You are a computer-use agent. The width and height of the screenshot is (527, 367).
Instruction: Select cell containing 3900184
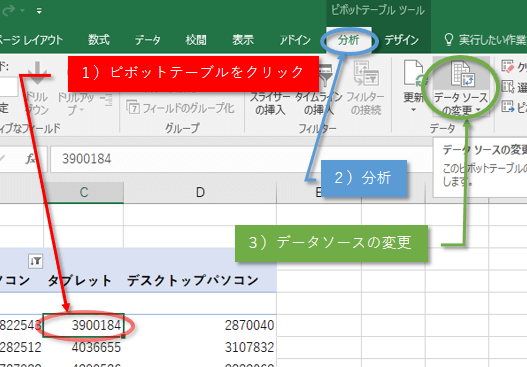coord(84,325)
